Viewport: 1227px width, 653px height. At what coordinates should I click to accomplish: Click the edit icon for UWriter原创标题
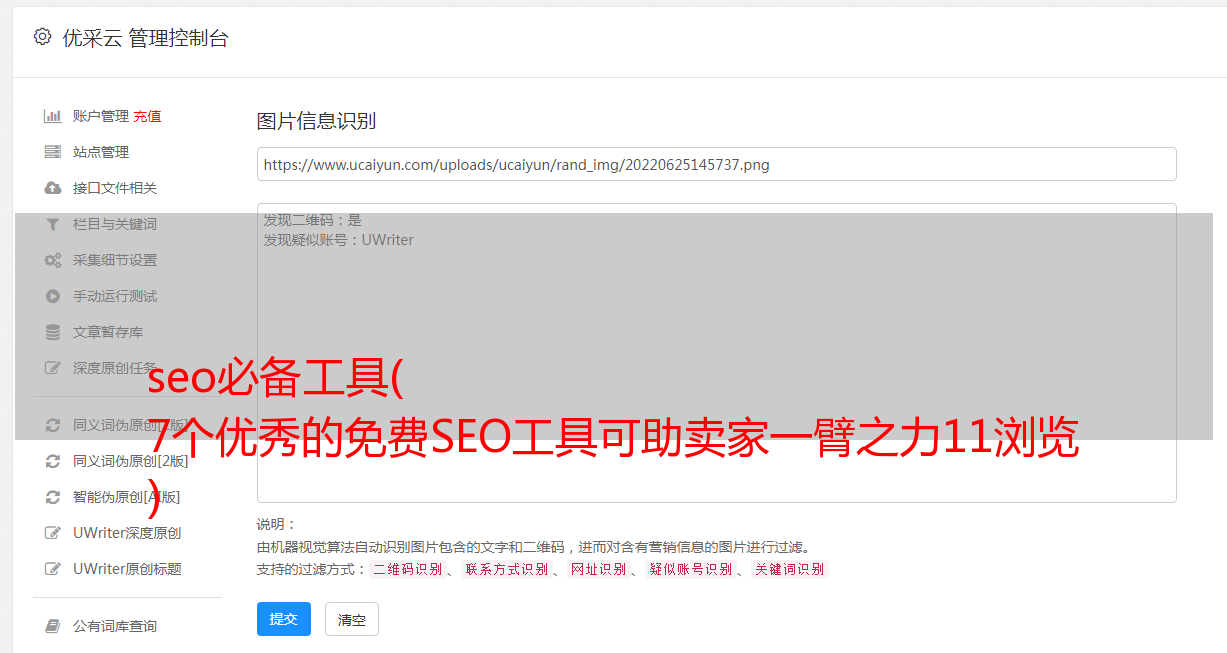click(x=53, y=569)
